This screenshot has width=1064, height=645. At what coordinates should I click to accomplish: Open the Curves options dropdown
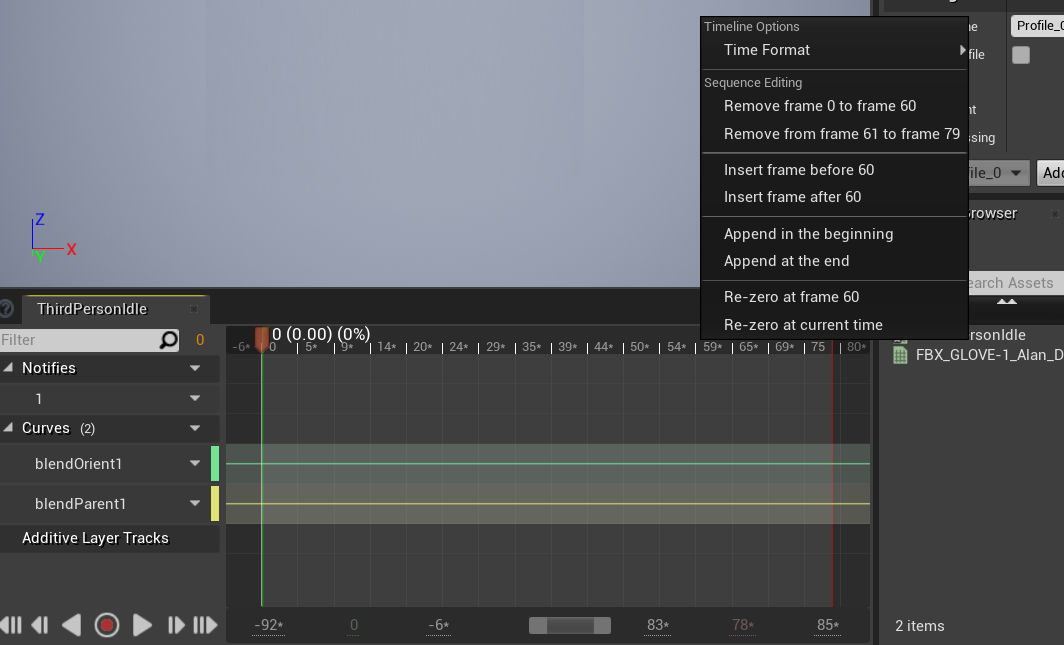195,428
